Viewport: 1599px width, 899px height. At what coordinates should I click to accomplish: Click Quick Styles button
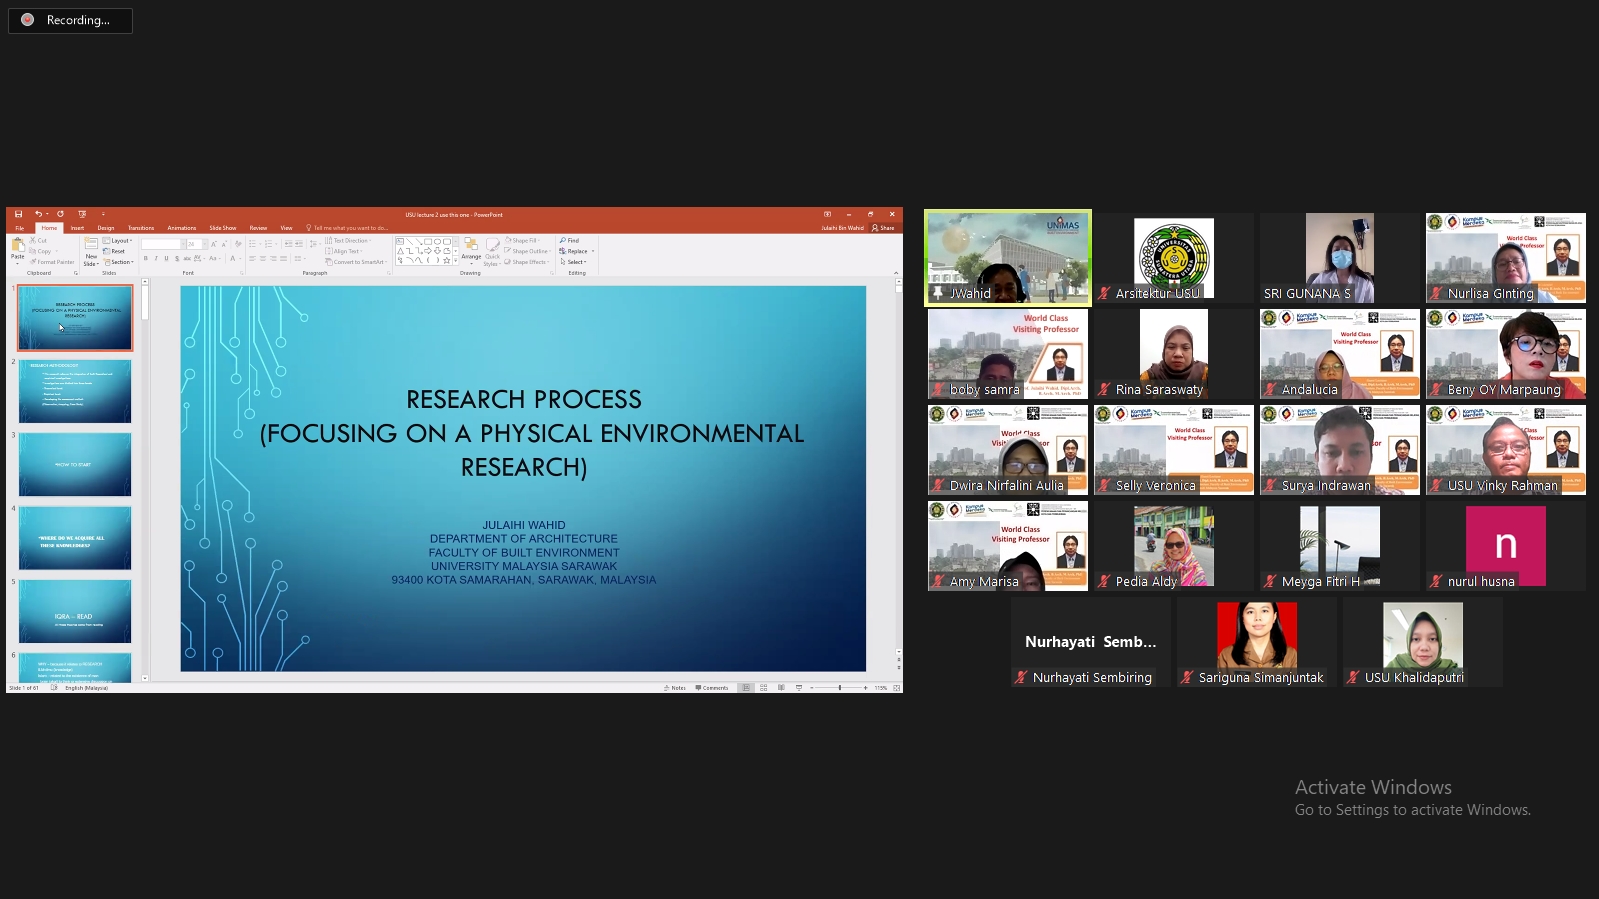click(492, 251)
